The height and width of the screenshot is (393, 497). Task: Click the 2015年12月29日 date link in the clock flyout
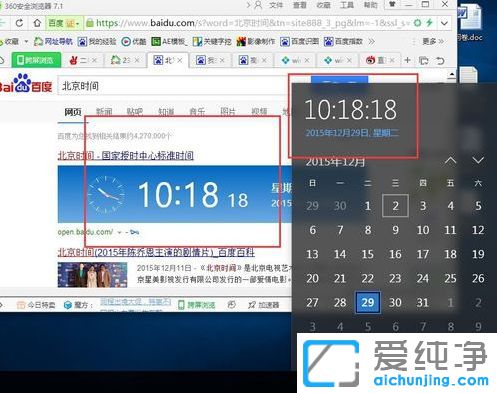tap(352, 133)
